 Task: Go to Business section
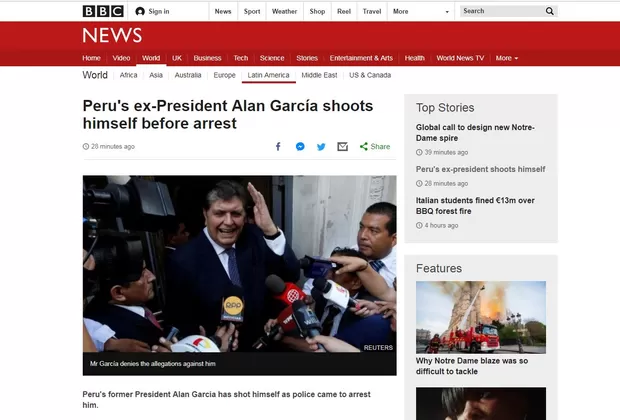pos(207,58)
